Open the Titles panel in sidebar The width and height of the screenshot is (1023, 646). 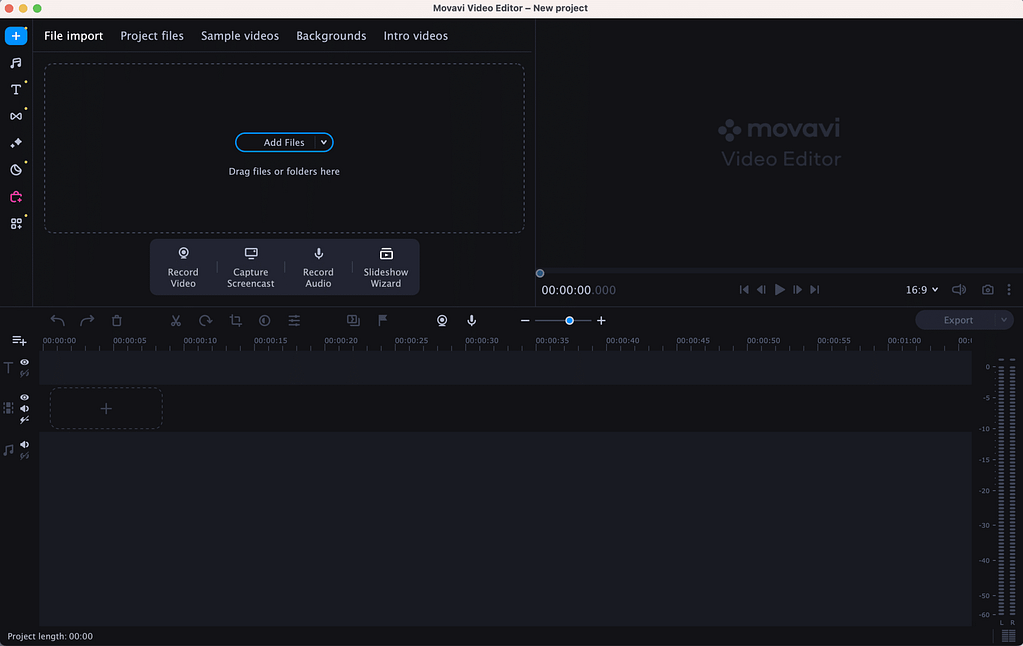point(16,90)
